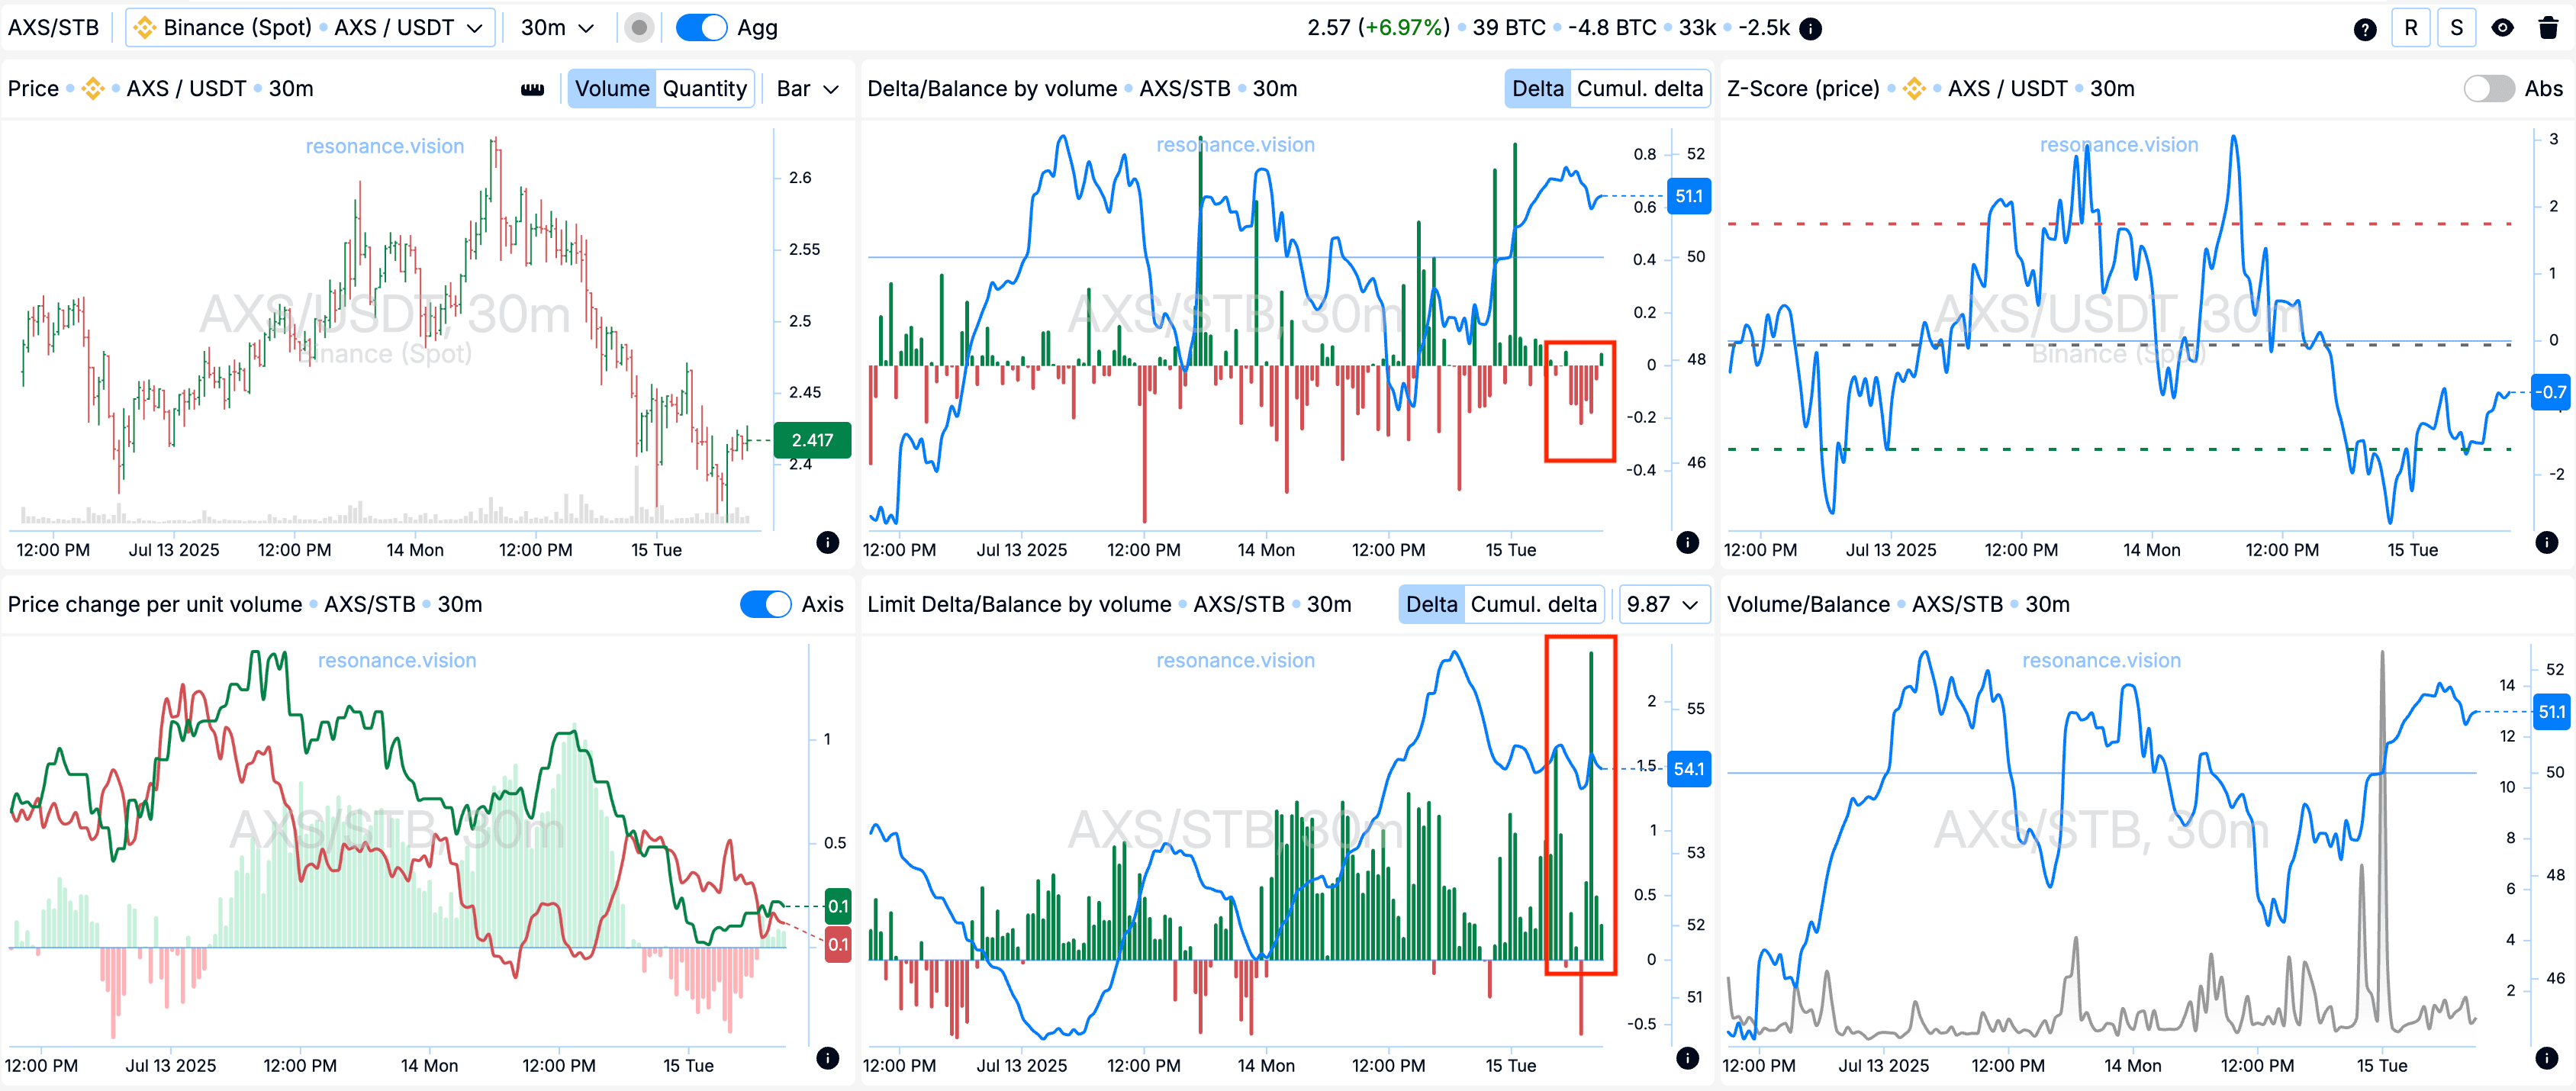
Task: Click the green 0.1 label in Price change chart
Action: pyautogui.click(x=837, y=906)
